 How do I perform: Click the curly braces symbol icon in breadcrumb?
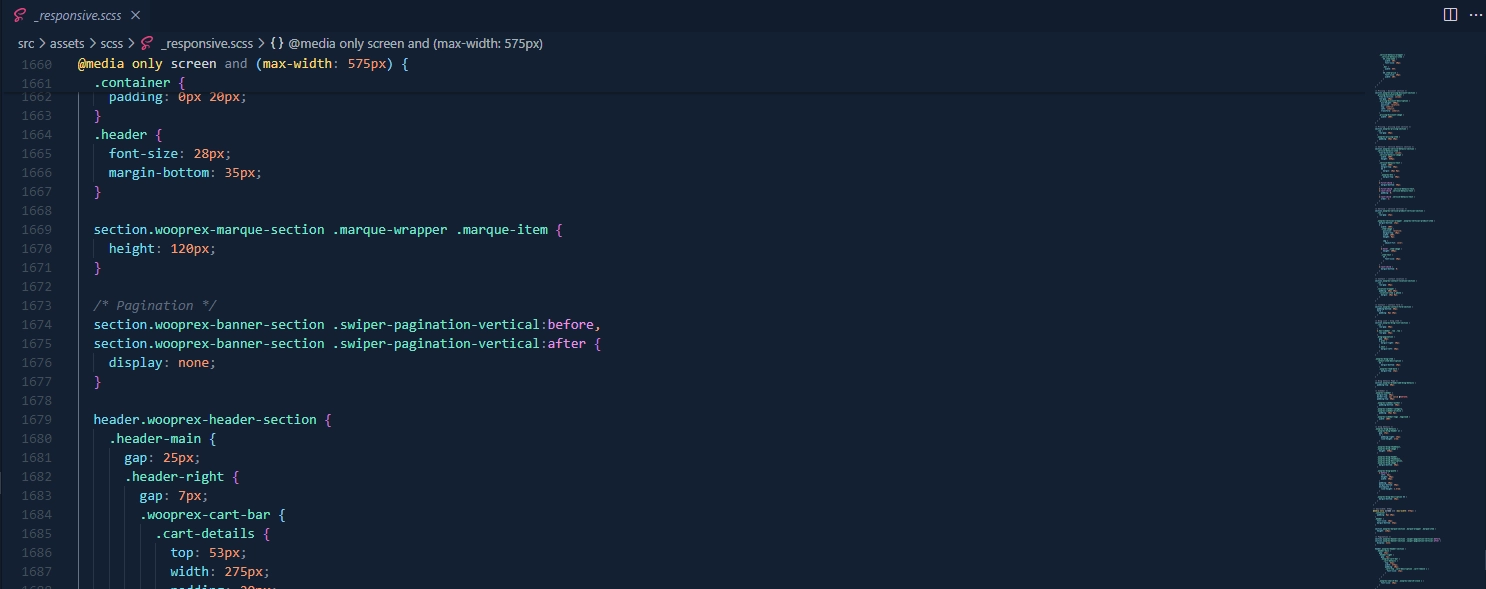277,43
